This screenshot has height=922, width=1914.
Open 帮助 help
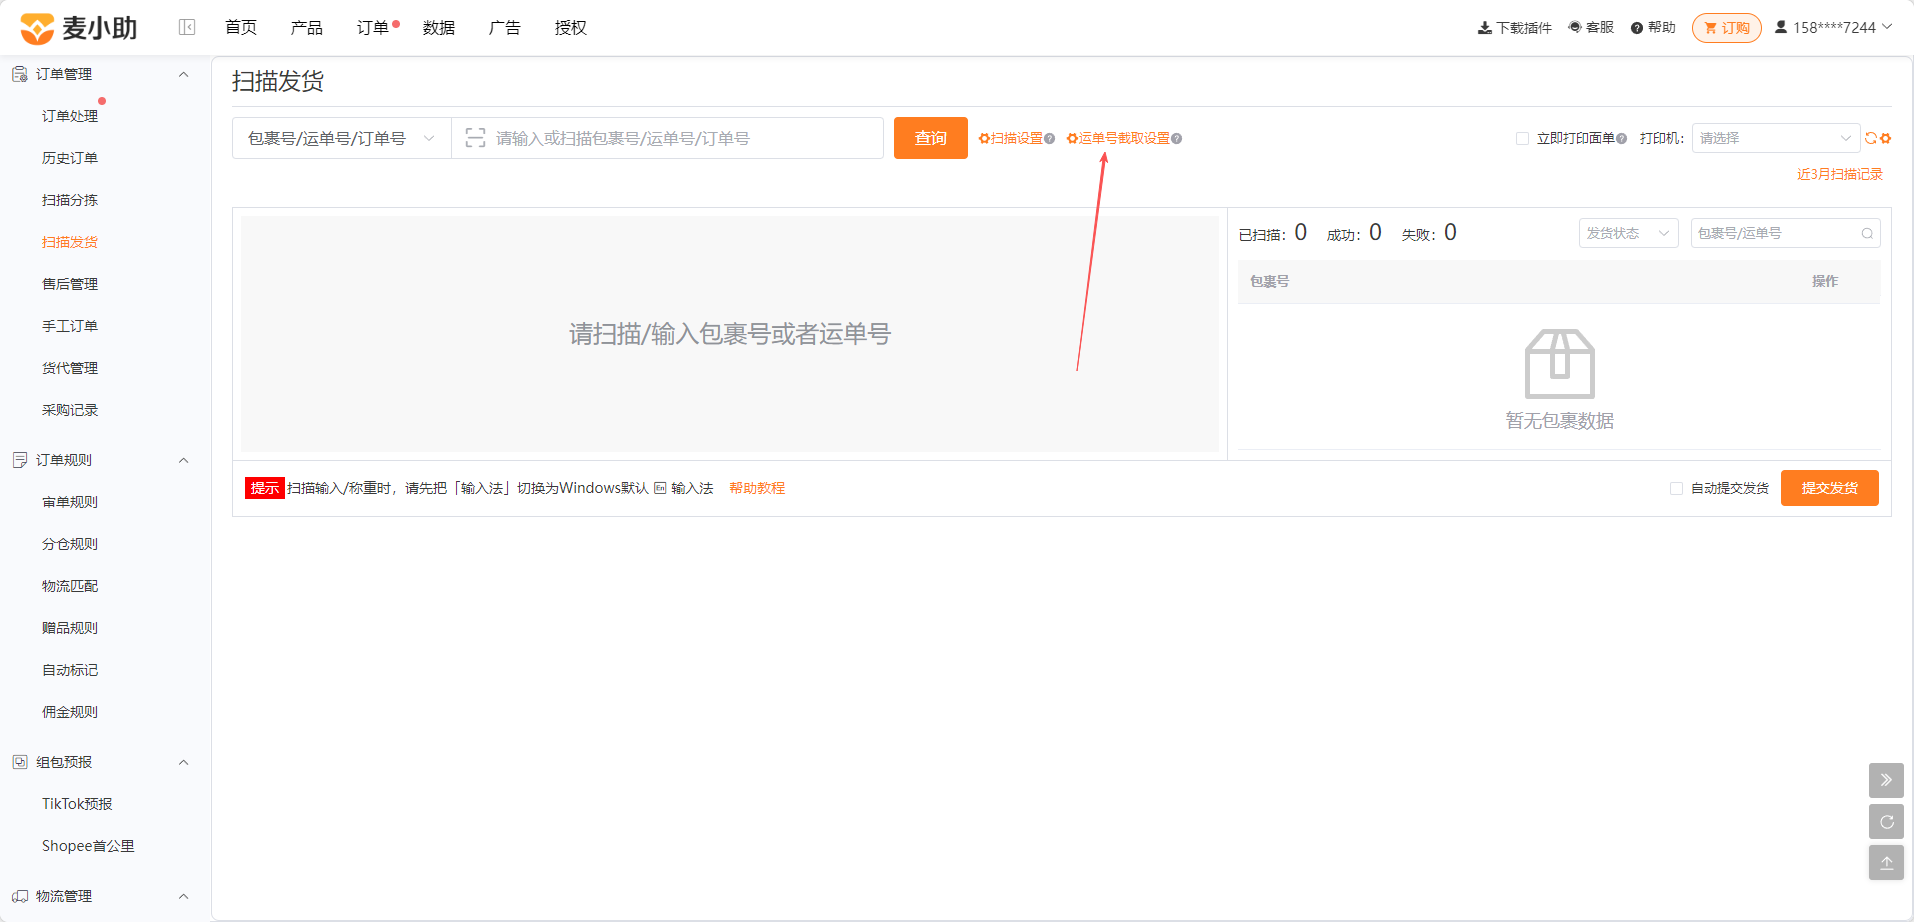coord(1653,28)
